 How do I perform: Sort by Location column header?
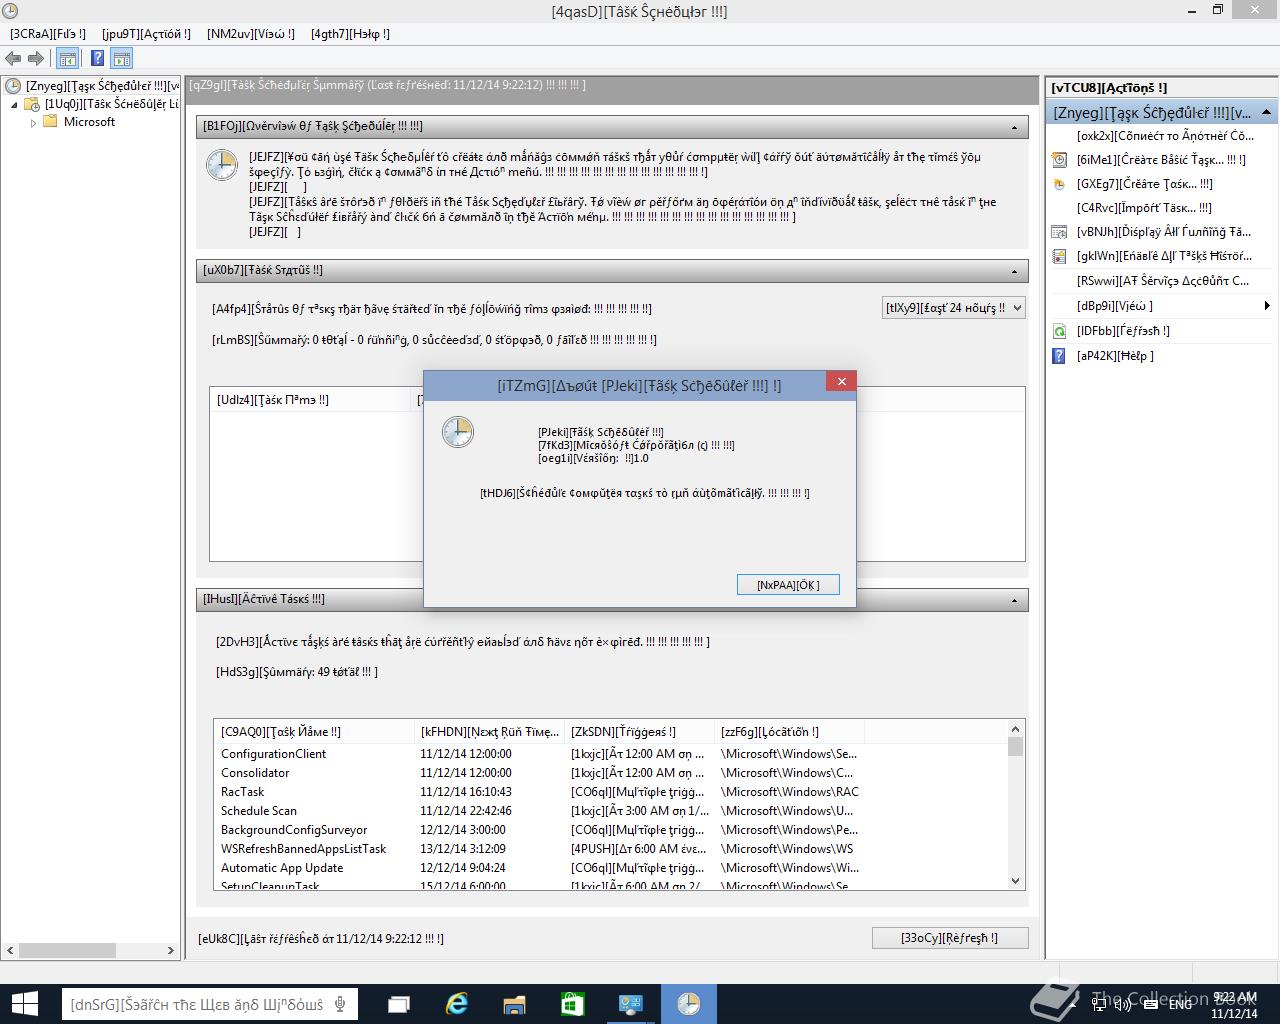click(x=789, y=732)
